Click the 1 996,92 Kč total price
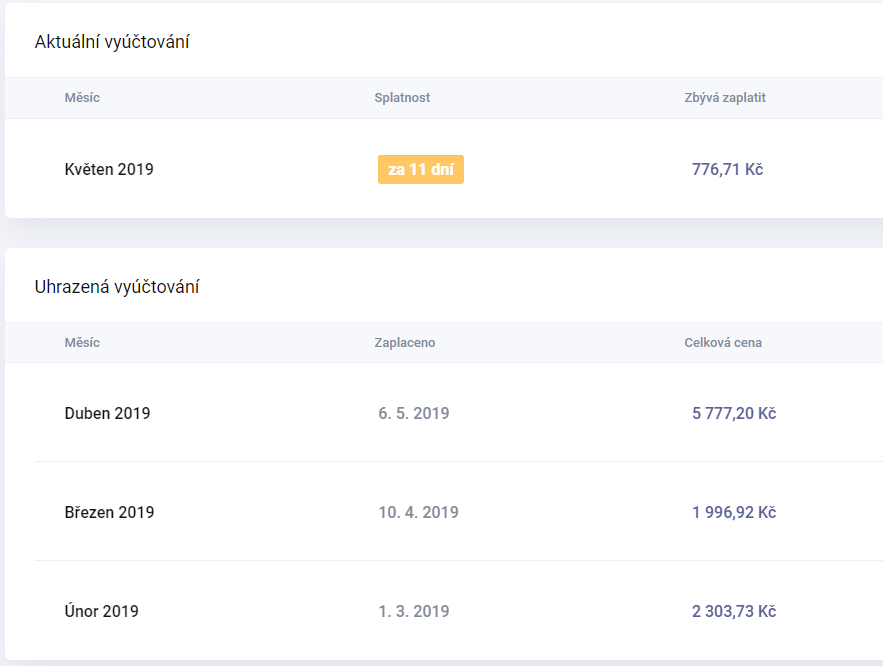 click(x=734, y=512)
